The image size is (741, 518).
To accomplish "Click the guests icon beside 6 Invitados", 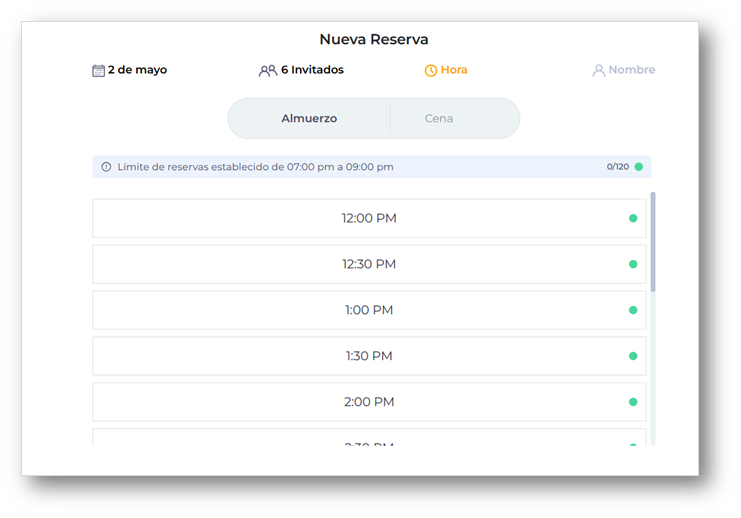I will coord(267,71).
